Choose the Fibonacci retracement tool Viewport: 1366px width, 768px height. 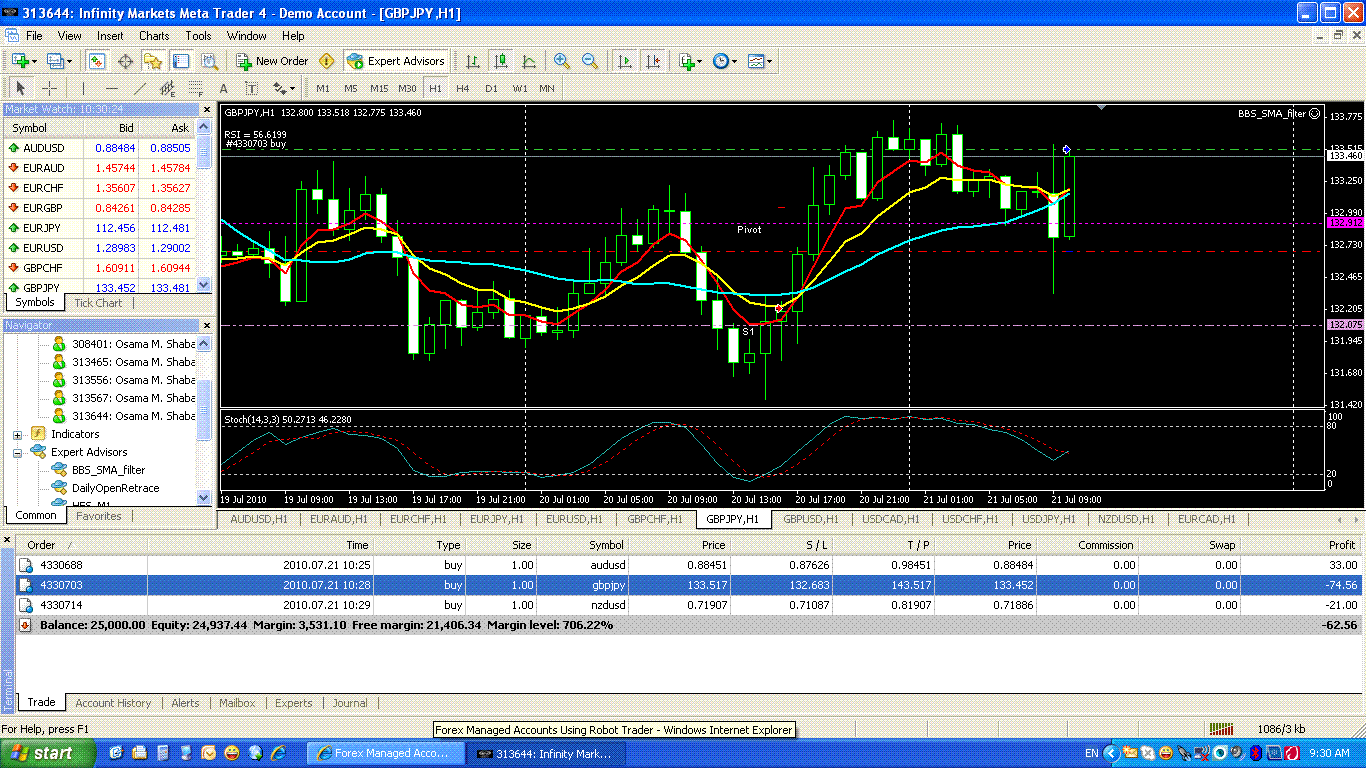click(x=196, y=88)
